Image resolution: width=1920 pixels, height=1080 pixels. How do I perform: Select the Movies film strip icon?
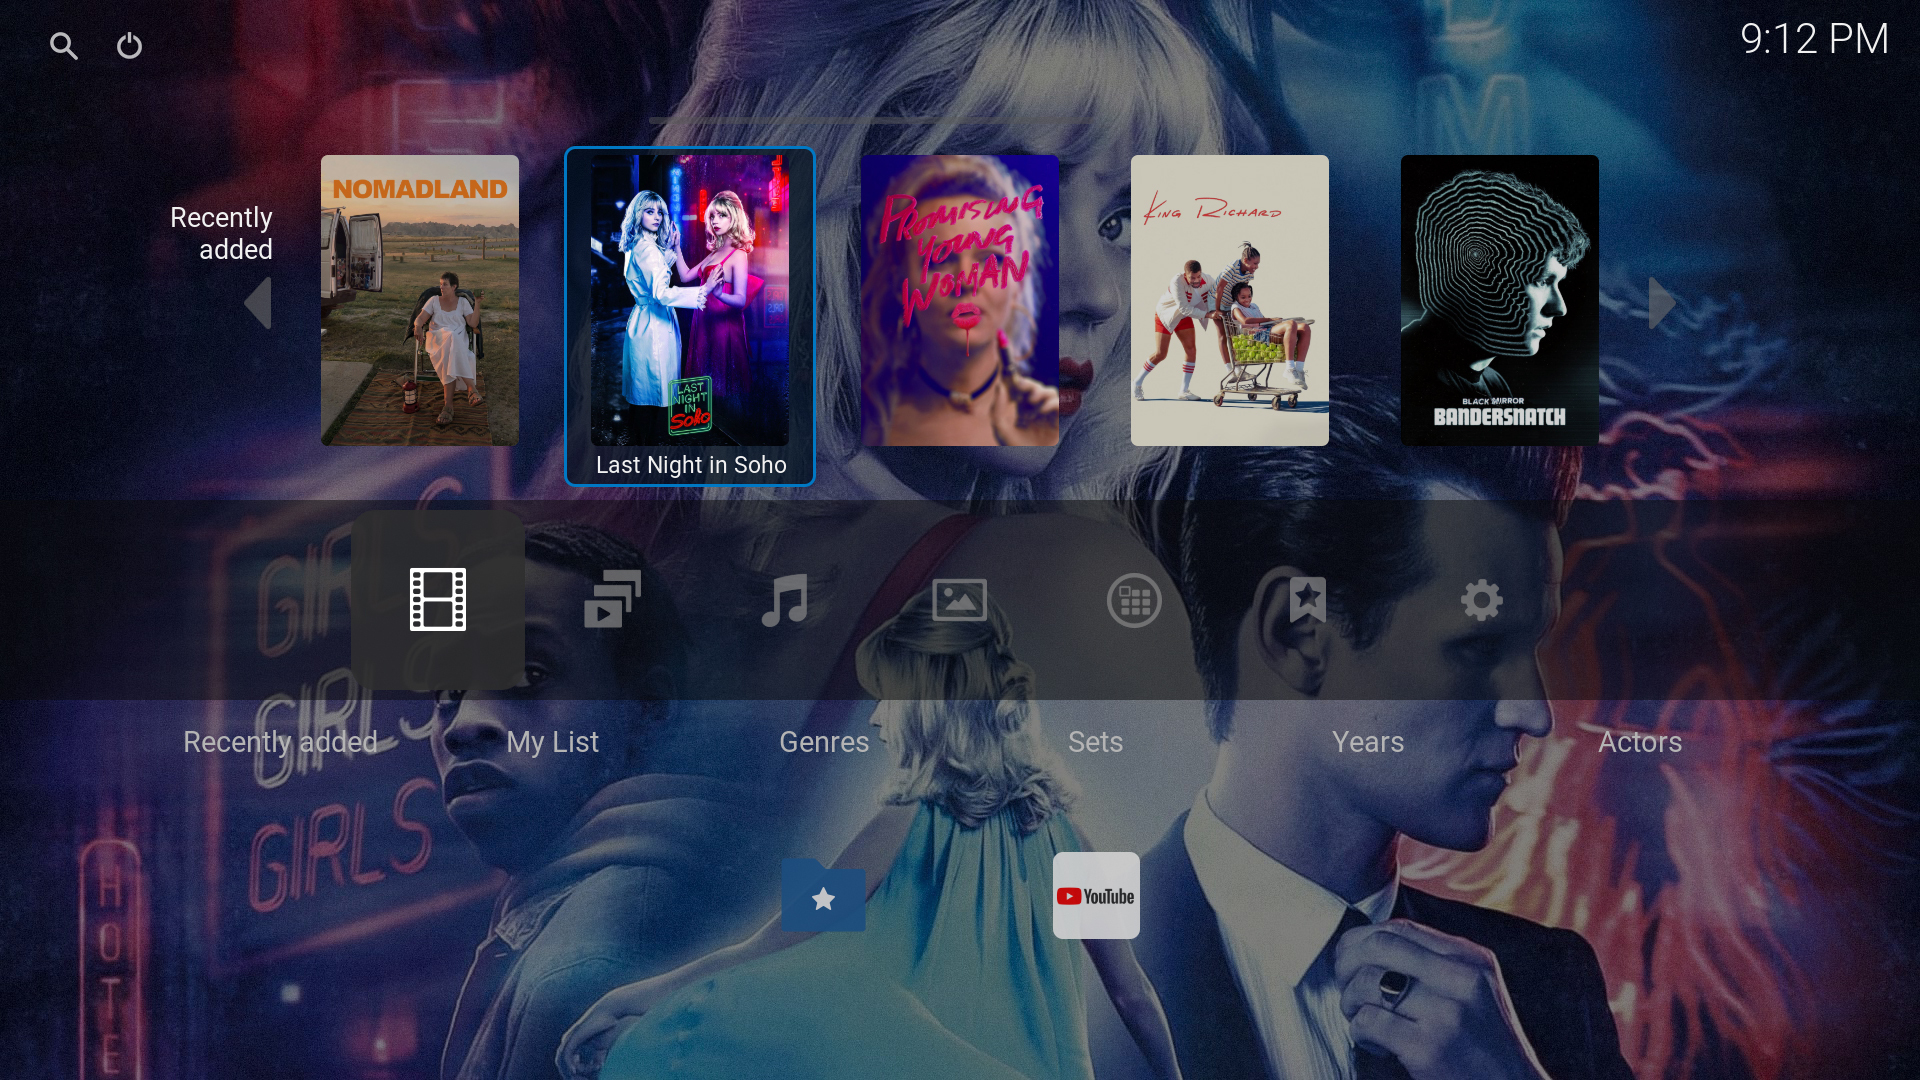tap(438, 600)
